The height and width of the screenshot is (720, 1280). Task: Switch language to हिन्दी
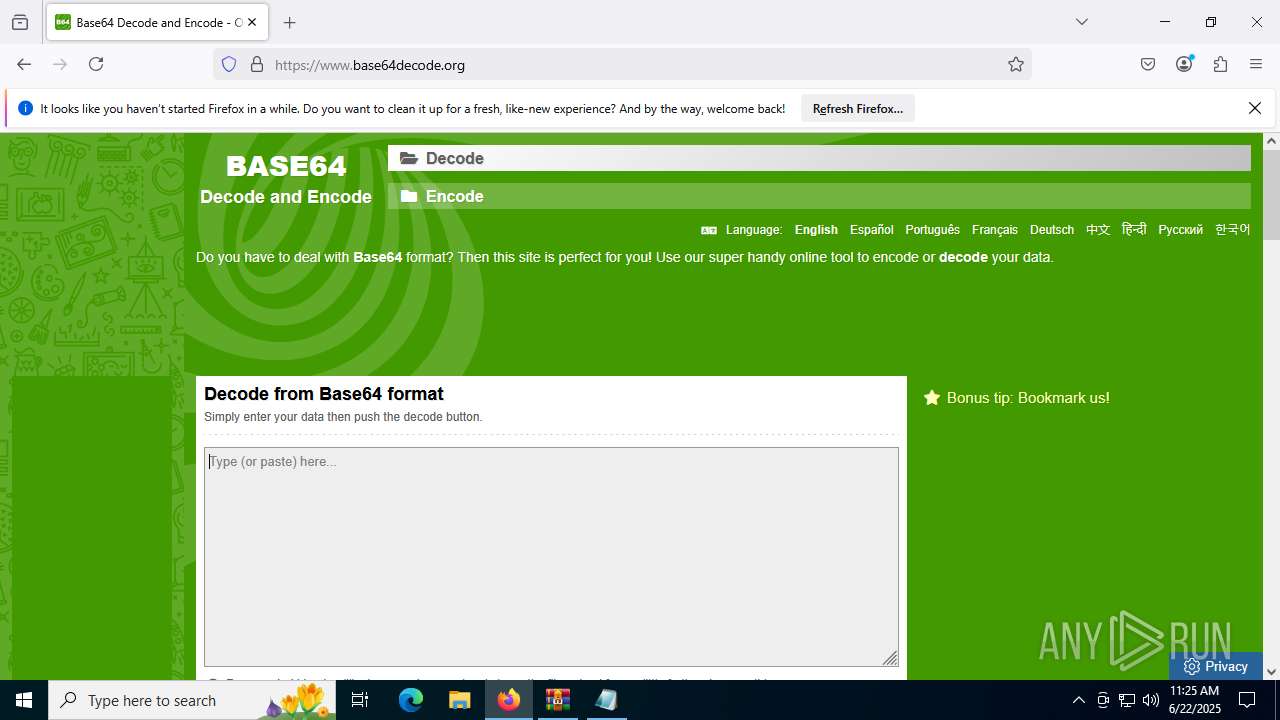click(1134, 230)
